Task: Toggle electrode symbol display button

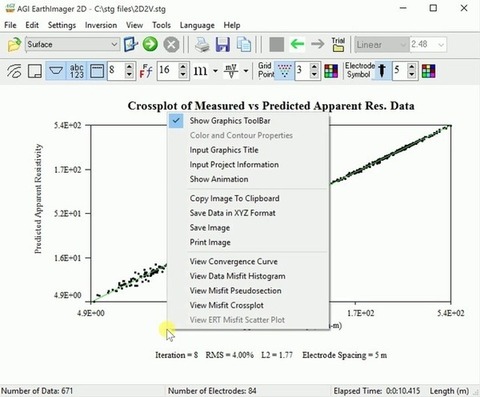Action: point(382,71)
